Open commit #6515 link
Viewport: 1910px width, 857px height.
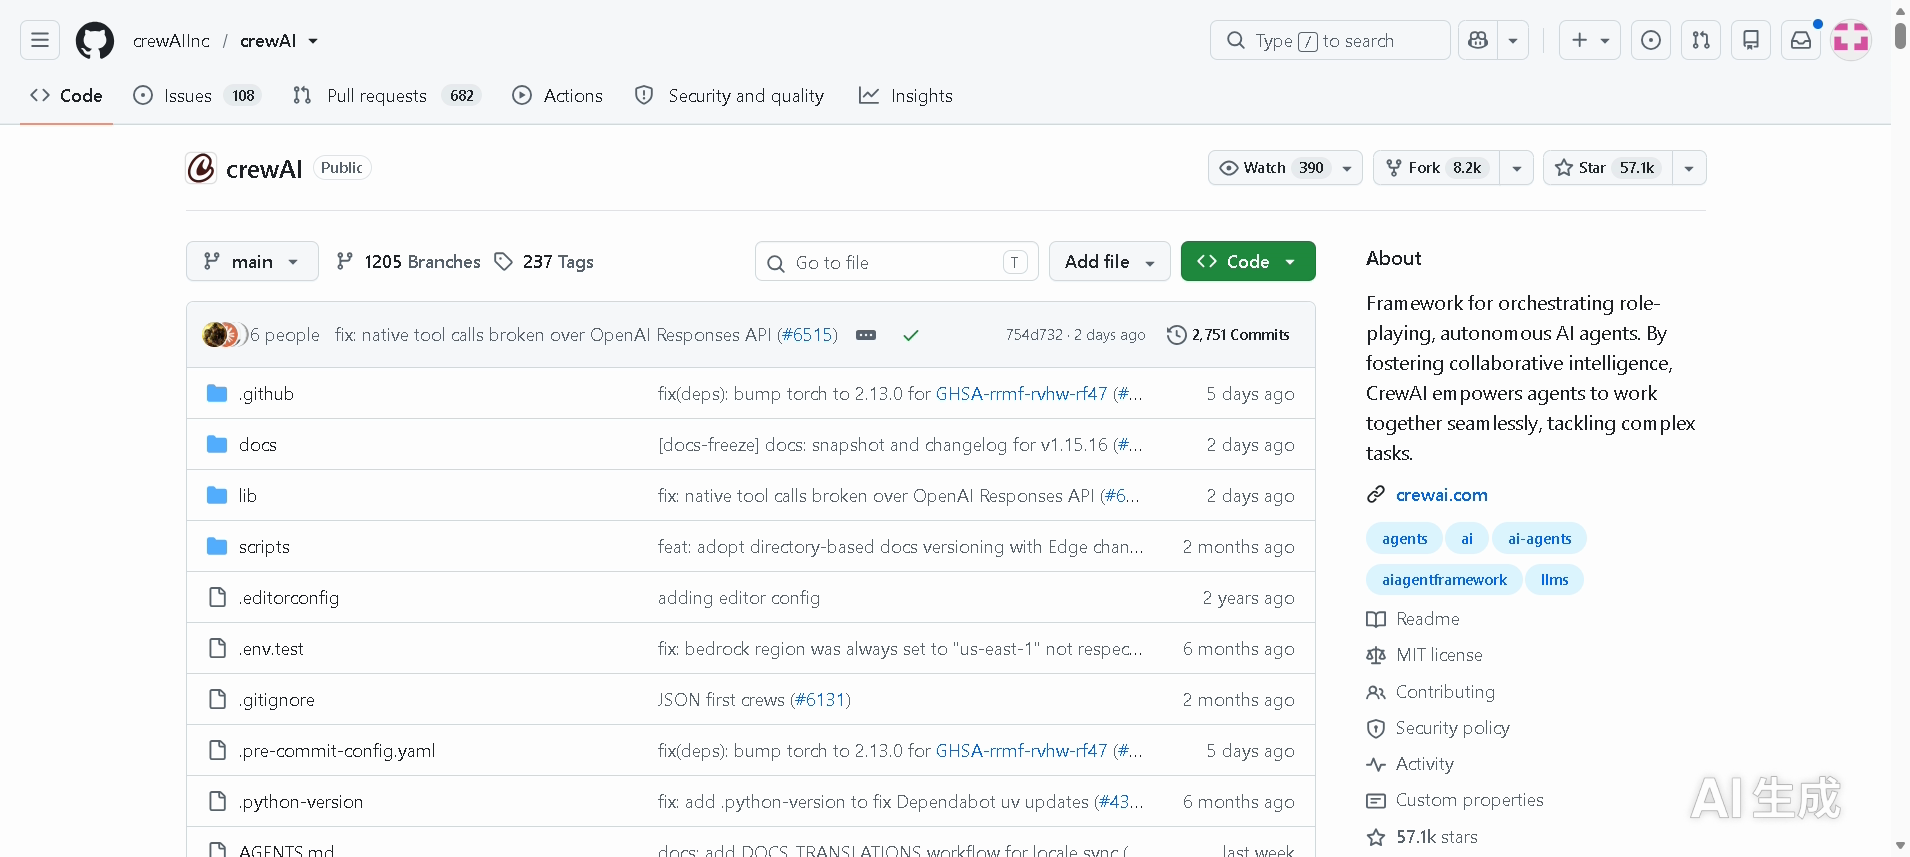tap(807, 335)
